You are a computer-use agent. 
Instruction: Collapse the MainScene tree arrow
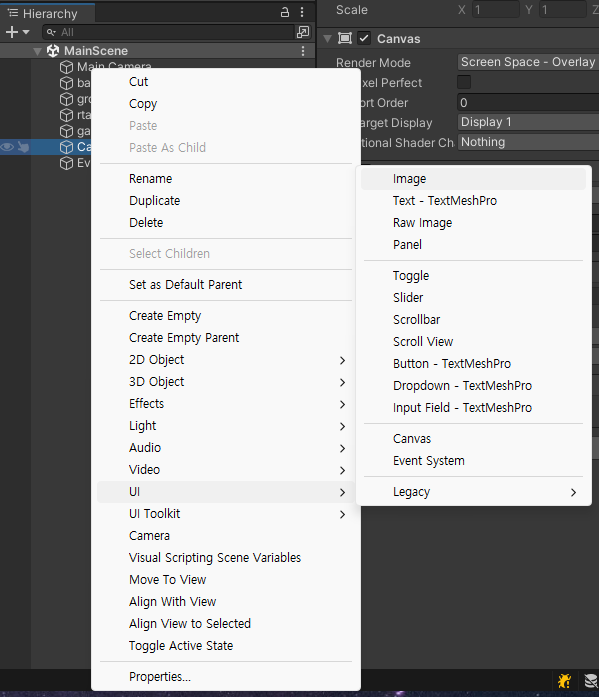coord(38,52)
